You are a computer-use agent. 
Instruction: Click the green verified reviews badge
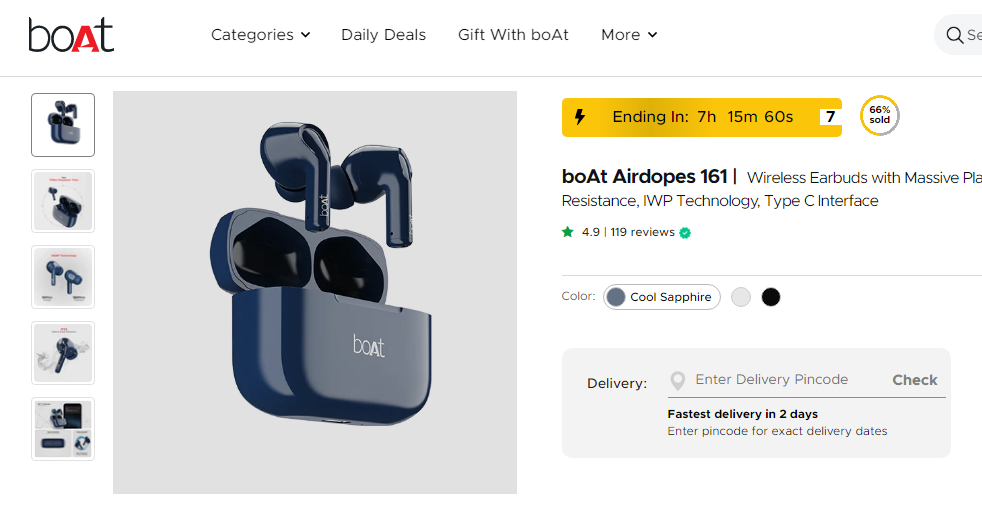pyautogui.click(x=685, y=233)
